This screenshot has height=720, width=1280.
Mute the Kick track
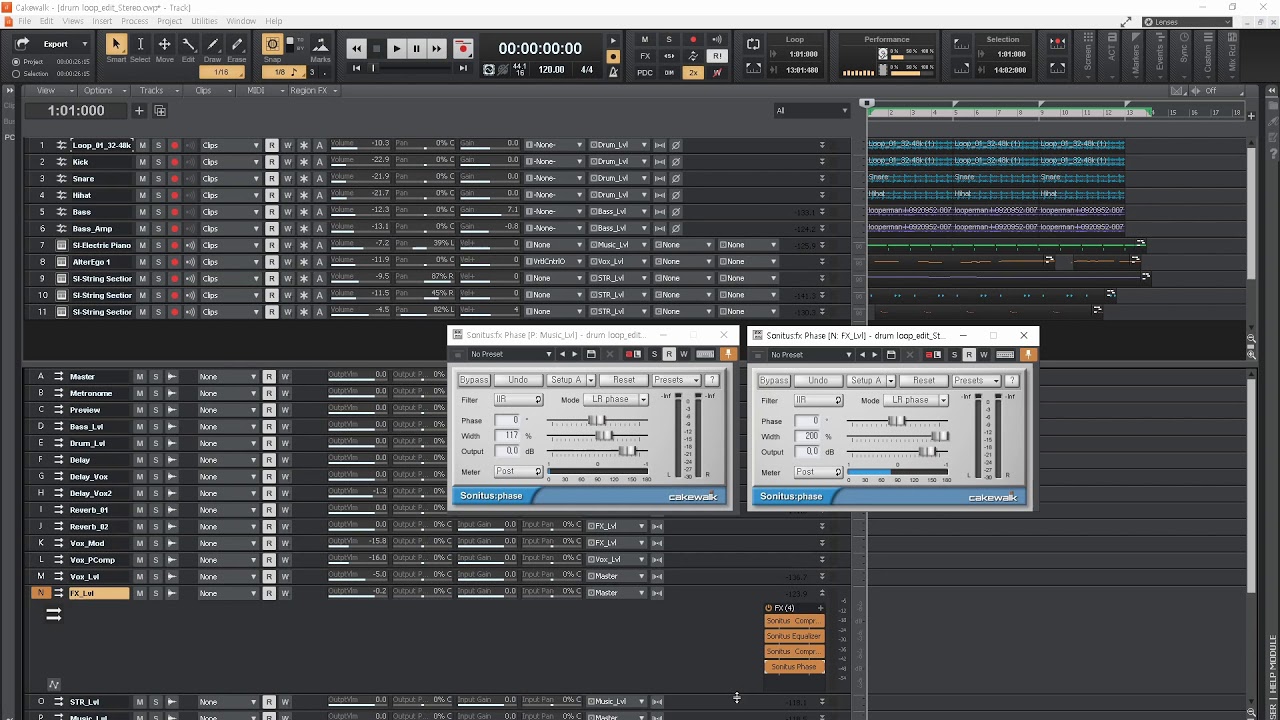pyautogui.click(x=142, y=162)
